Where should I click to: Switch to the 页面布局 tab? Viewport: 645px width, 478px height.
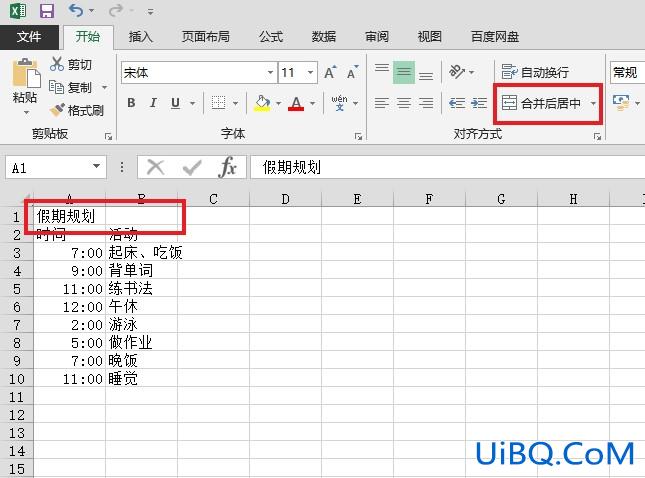click(206, 37)
